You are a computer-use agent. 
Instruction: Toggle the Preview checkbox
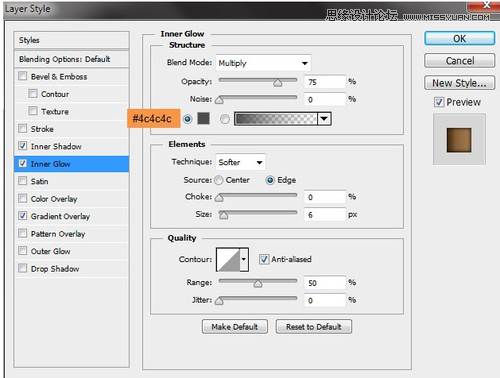point(439,102)
